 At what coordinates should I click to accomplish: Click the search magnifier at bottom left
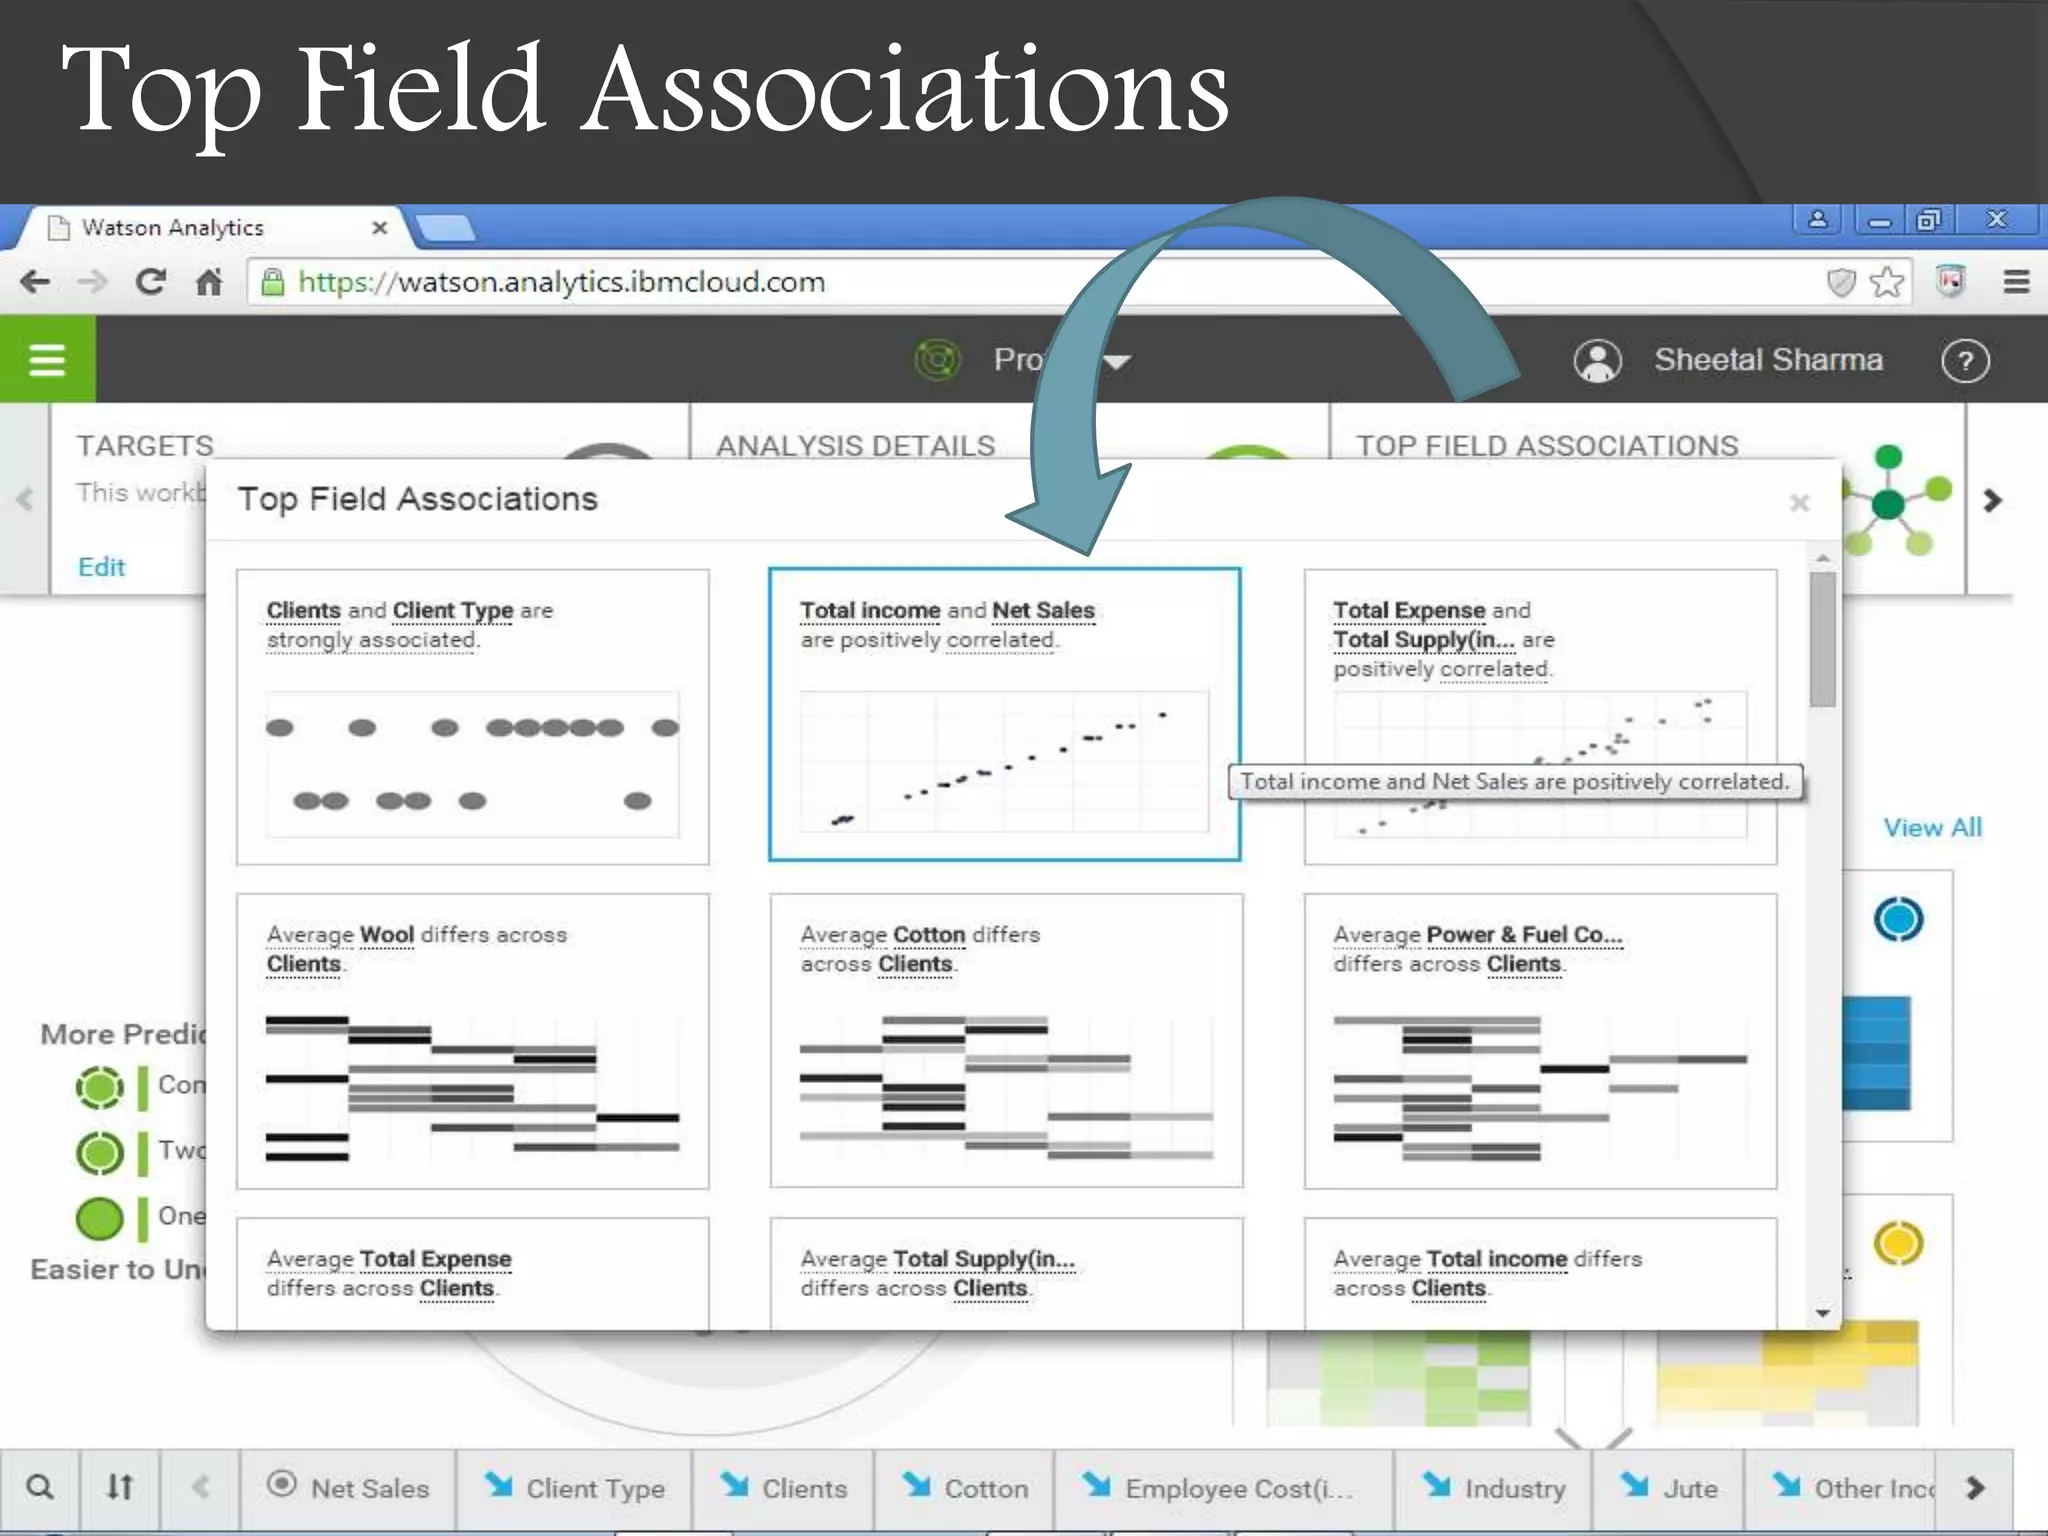40,1487
